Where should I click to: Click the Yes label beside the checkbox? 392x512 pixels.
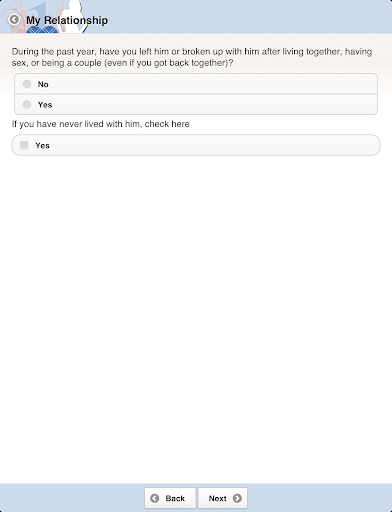(42, 146)
